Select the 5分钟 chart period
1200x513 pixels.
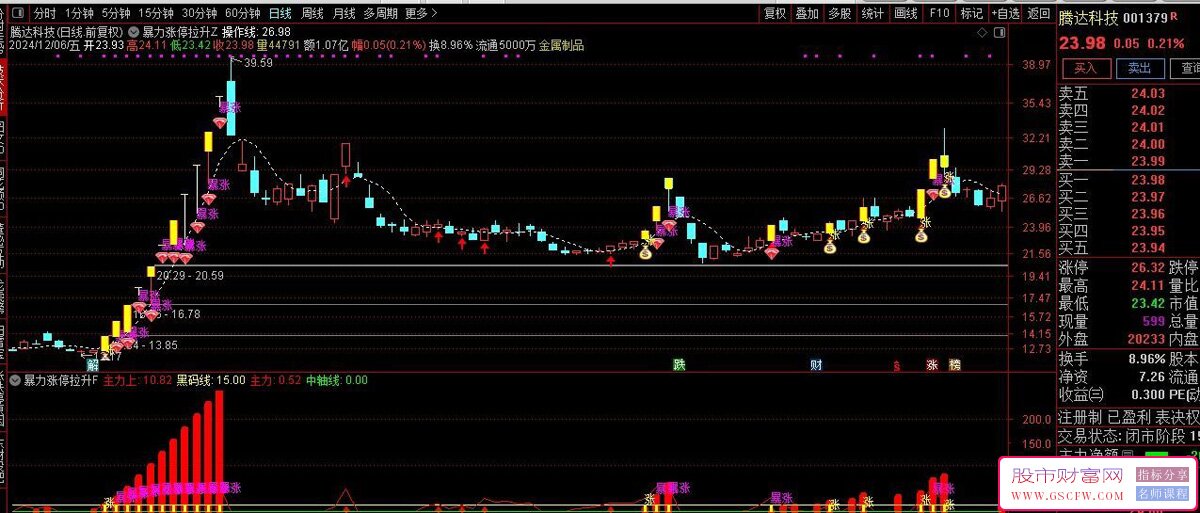click(117, 13)
